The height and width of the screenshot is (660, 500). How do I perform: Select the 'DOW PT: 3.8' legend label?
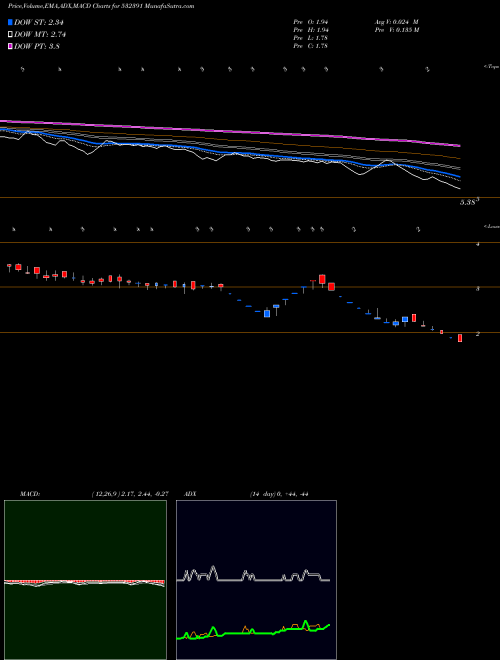click(x=37, y=46)
